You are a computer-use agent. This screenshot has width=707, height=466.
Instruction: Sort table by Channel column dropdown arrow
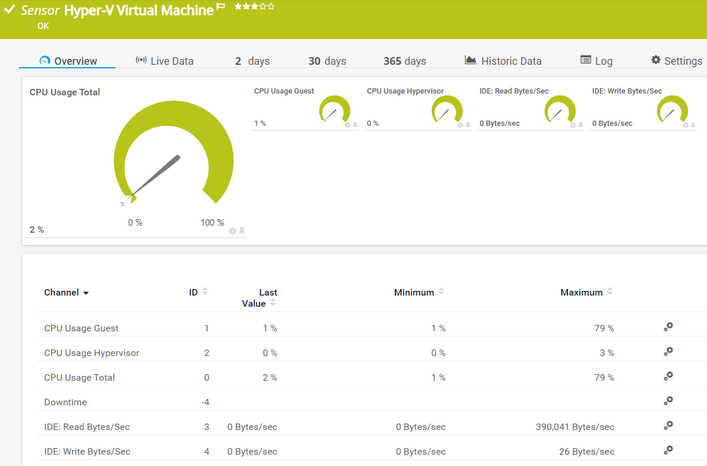[x=86, y=293]
